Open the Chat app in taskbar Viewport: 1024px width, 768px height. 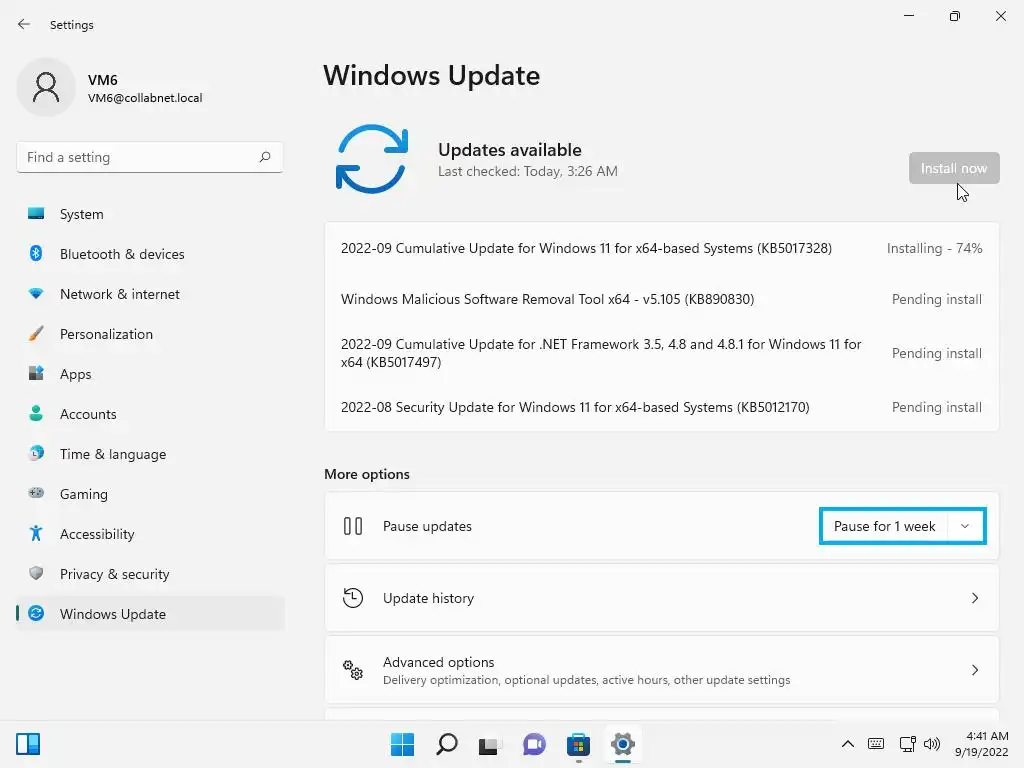coord(534,744)
